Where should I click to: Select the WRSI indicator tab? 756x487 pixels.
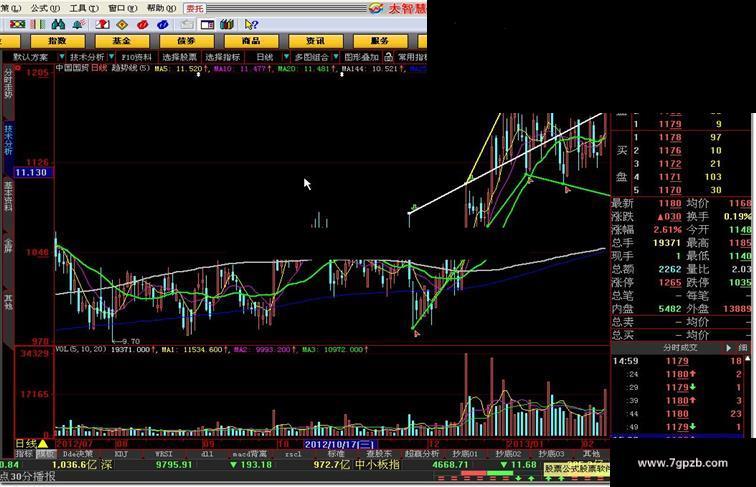[164, 454]
